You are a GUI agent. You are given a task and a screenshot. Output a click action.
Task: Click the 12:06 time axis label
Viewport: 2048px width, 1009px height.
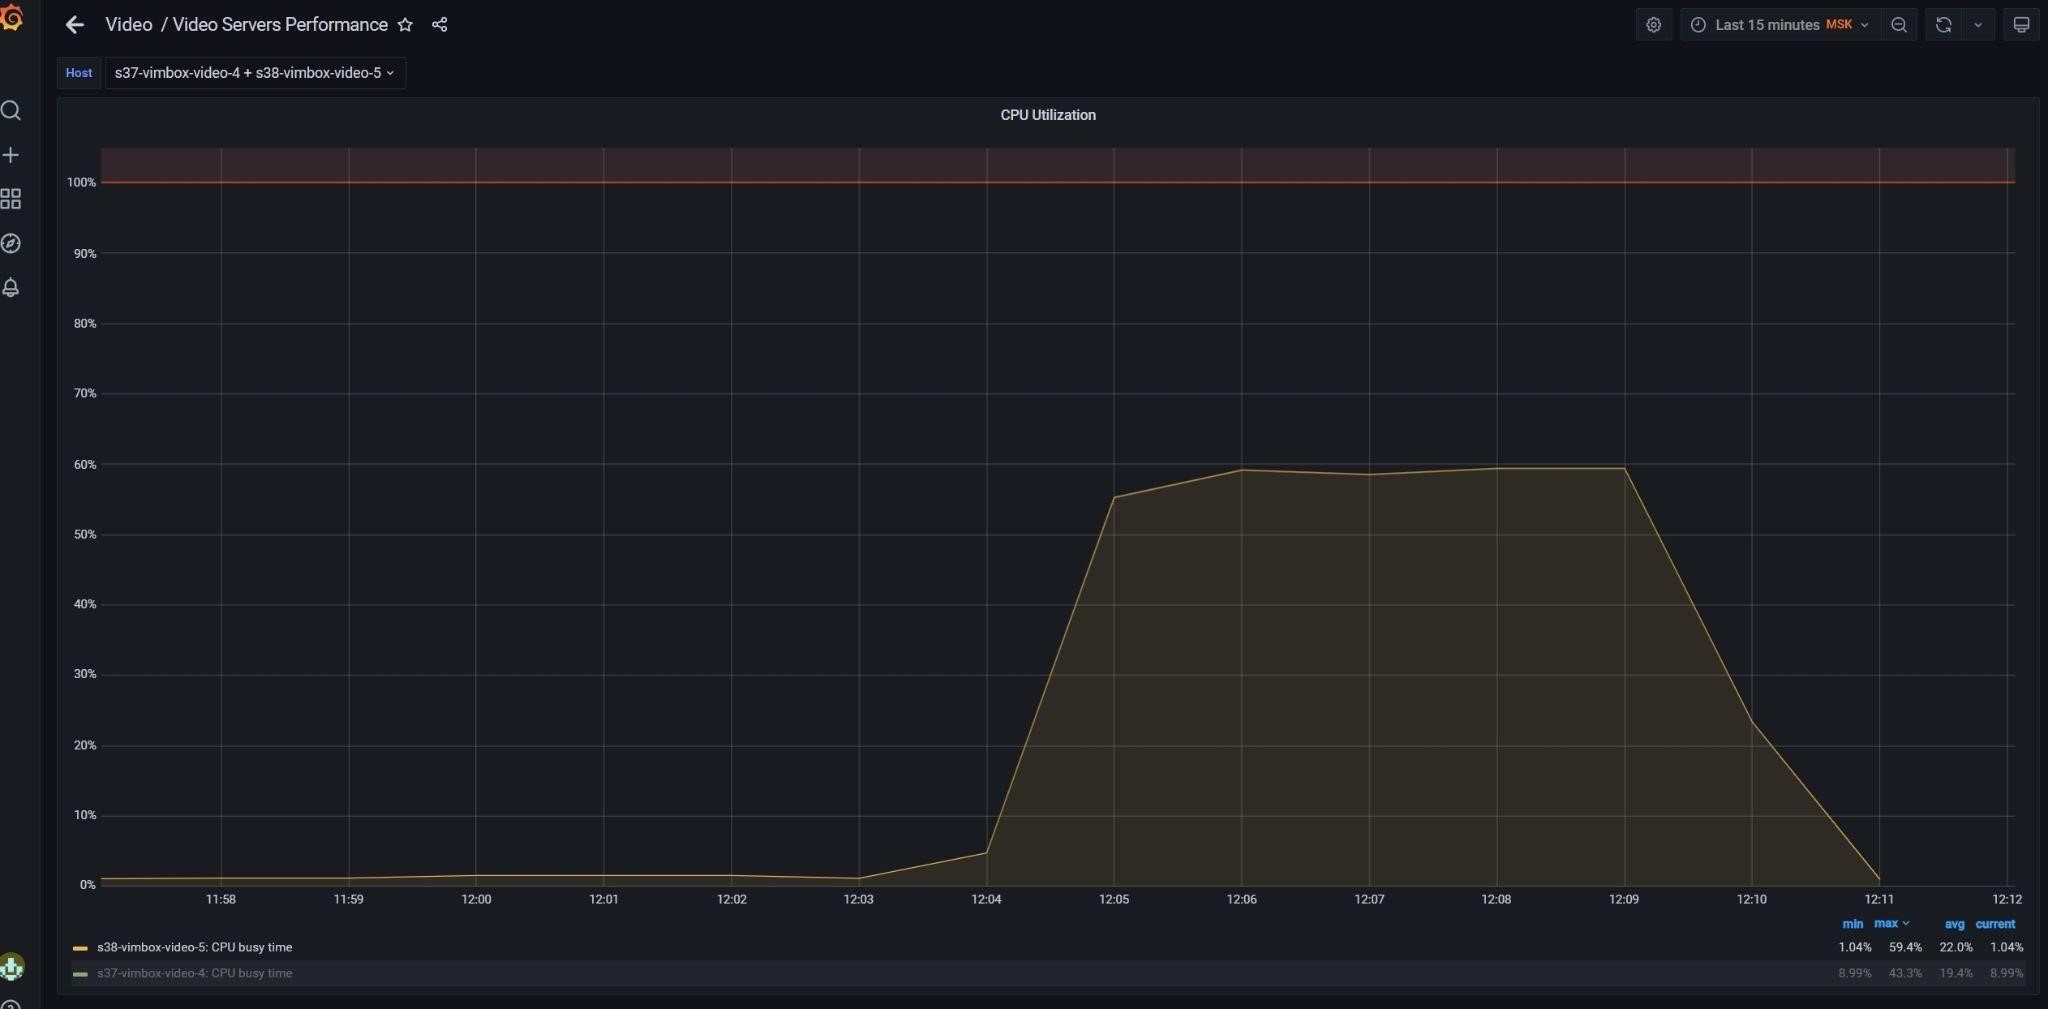1242,899
